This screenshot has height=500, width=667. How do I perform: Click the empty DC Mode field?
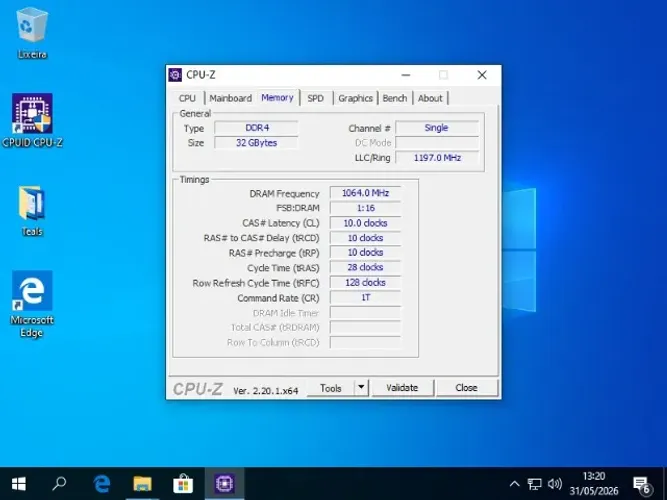(437, 143)
